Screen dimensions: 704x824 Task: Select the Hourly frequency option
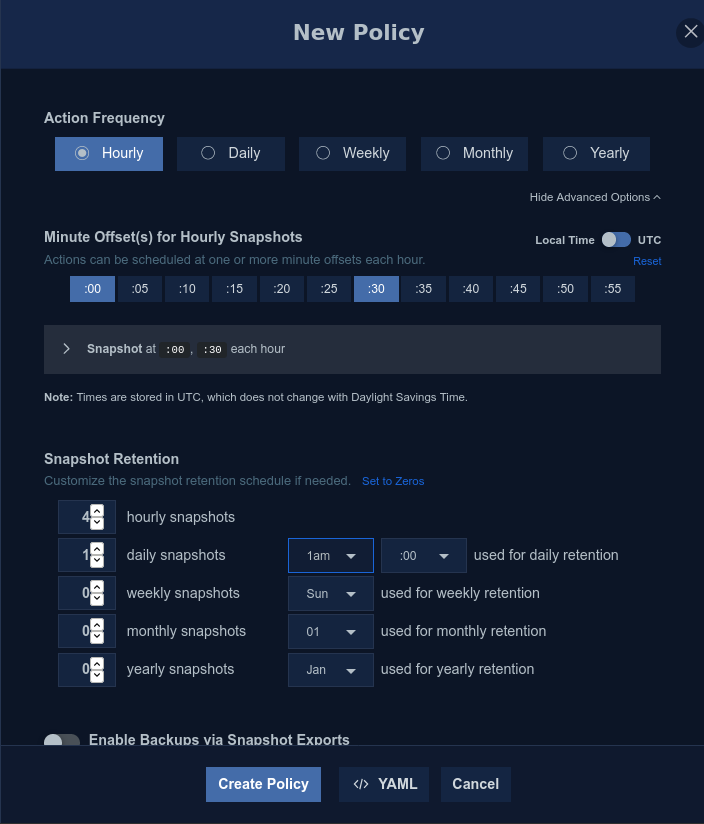tap(109, 153)
